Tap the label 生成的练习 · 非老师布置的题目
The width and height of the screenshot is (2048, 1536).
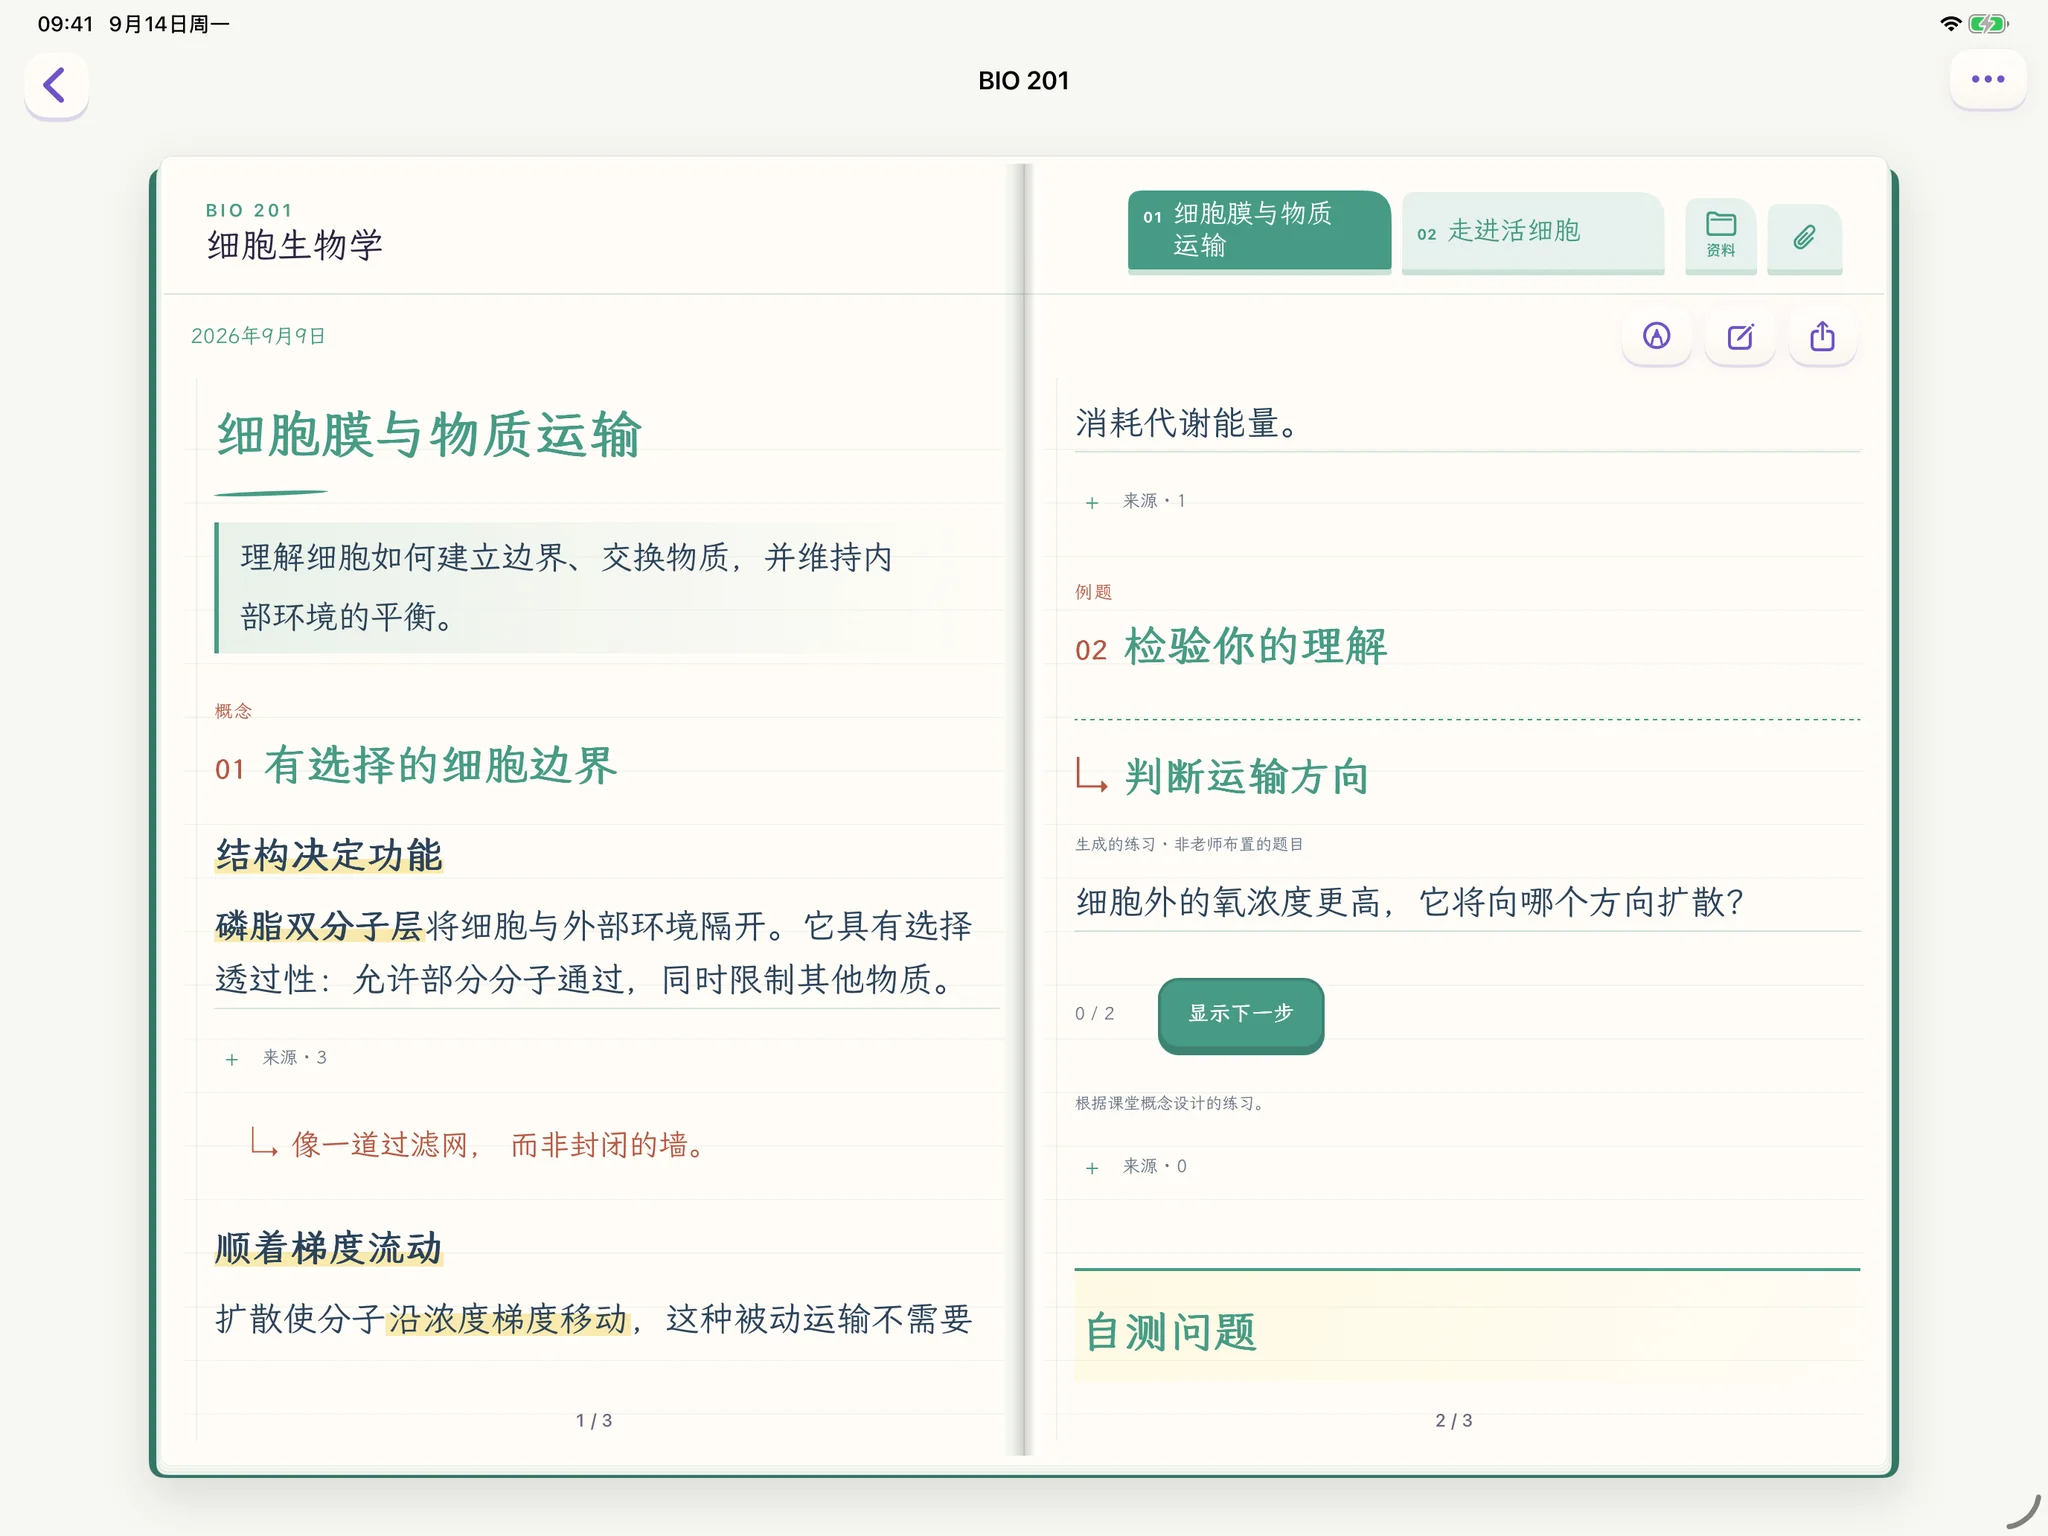coord(1189,844)
